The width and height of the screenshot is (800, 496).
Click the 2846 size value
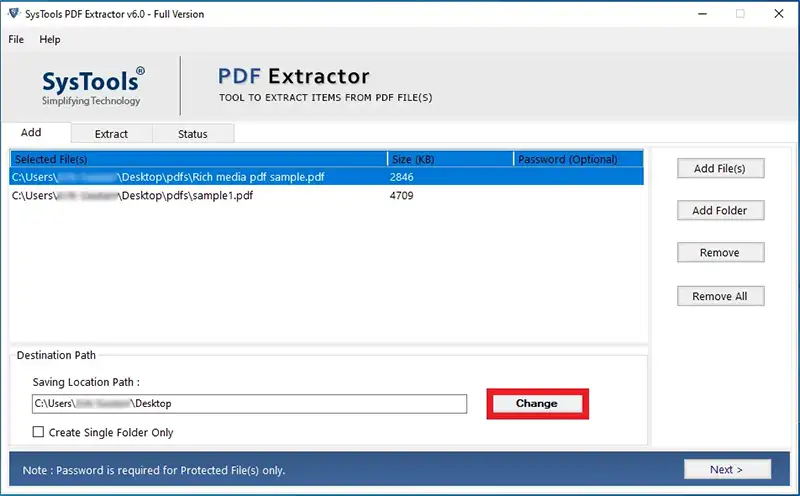tap(402, 177)
